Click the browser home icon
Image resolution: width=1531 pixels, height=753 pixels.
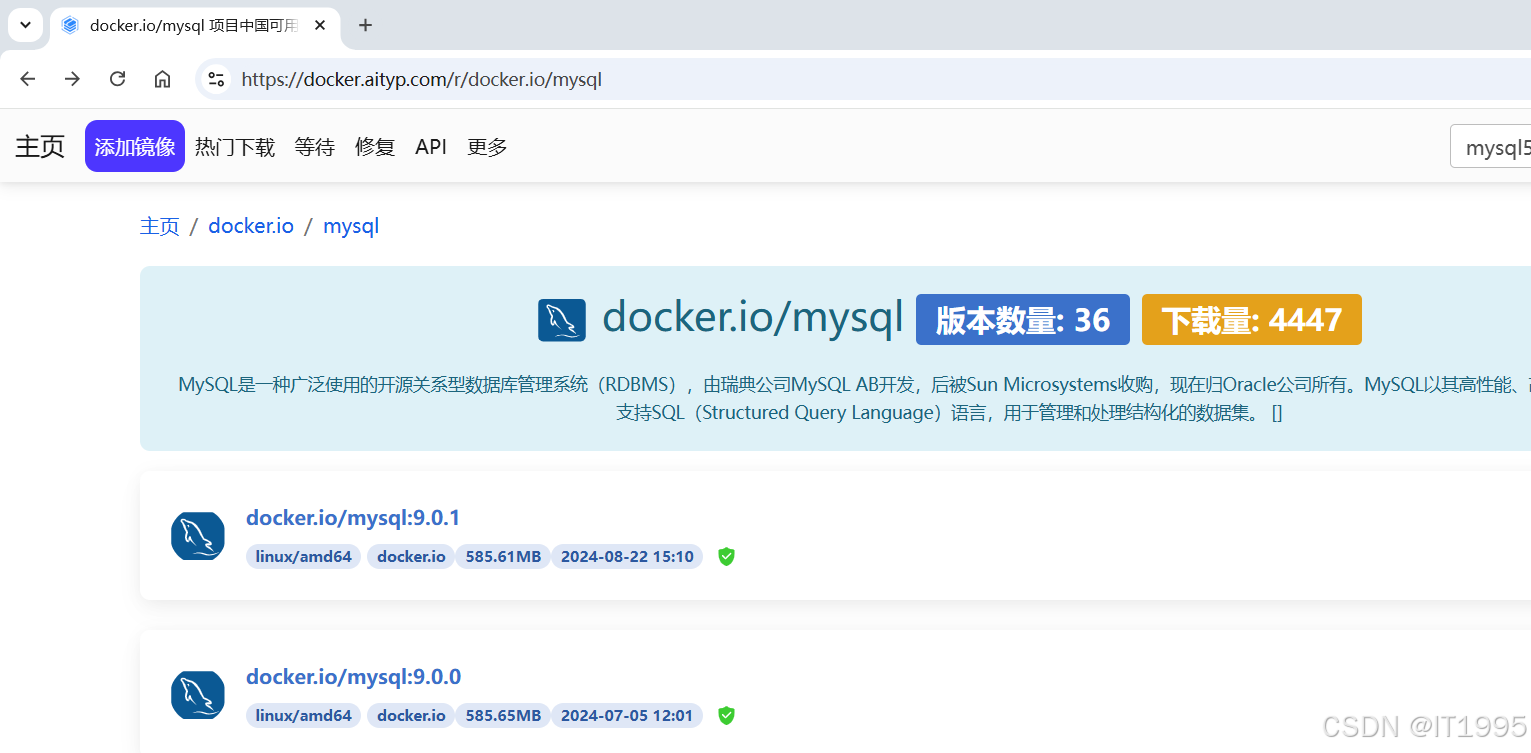162,79
